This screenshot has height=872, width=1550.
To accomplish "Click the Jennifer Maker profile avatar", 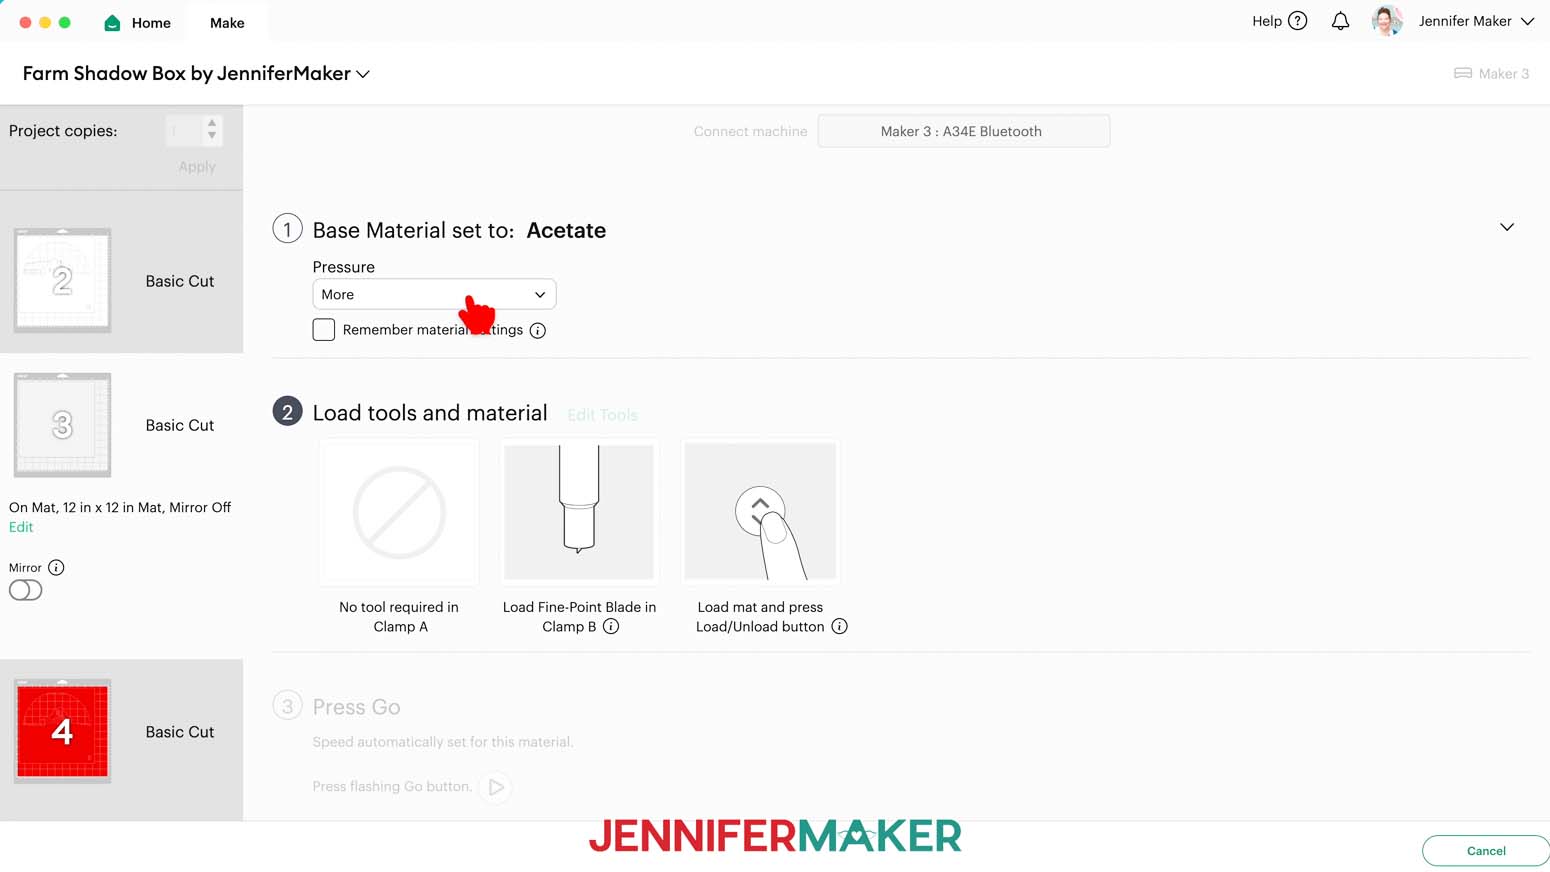I will pyautogui.click(x=1387, y=21).
